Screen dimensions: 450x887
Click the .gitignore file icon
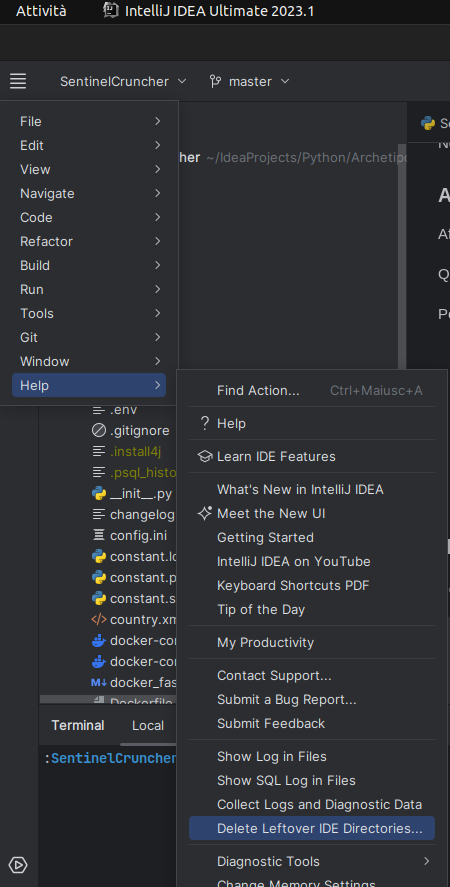99,430
